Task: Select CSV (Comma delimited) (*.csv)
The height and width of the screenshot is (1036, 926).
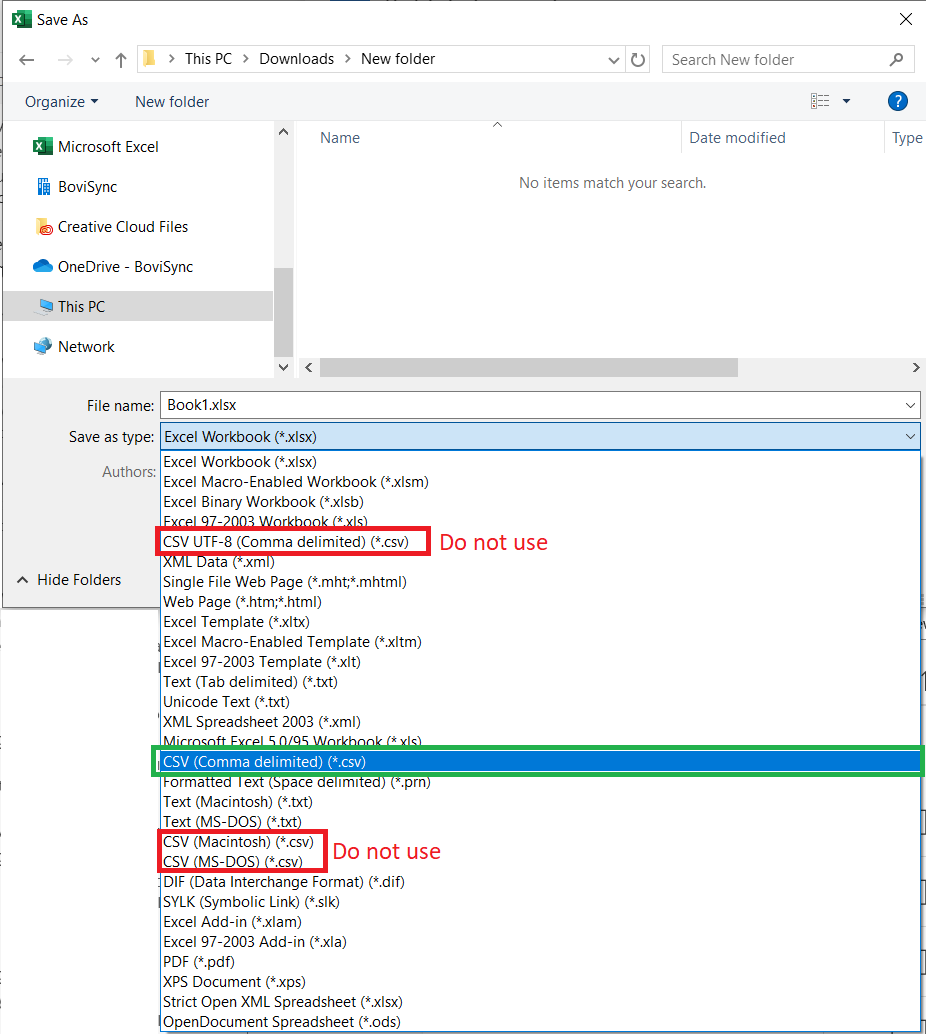Action: pos(541,762)
